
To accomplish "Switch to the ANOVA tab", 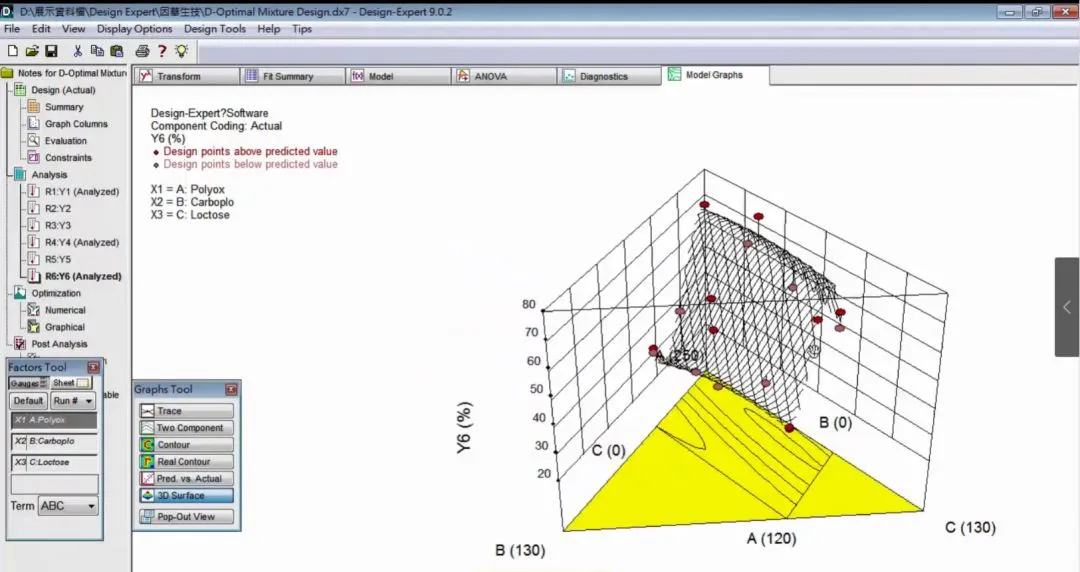I will coord(505,76).
